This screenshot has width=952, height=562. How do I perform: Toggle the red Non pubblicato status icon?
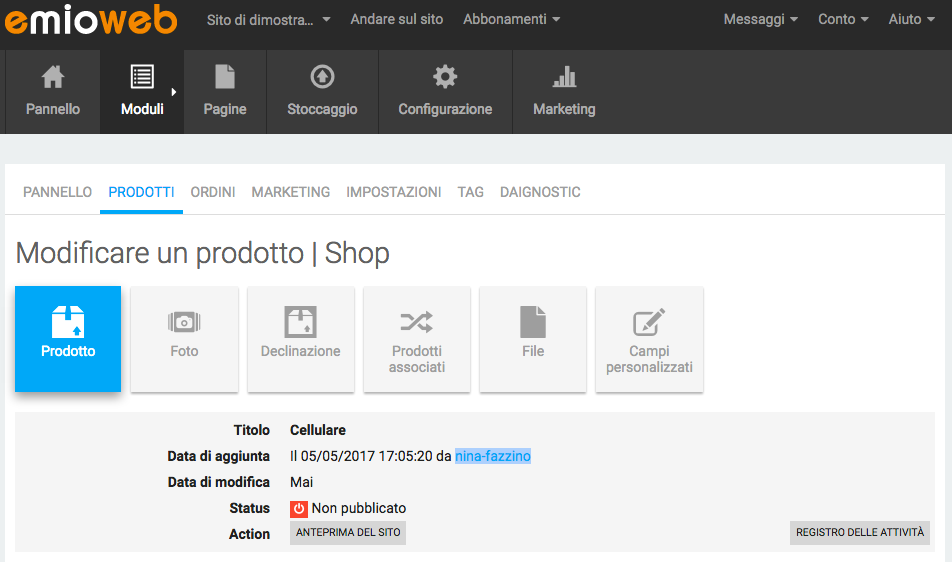(299, 509)
